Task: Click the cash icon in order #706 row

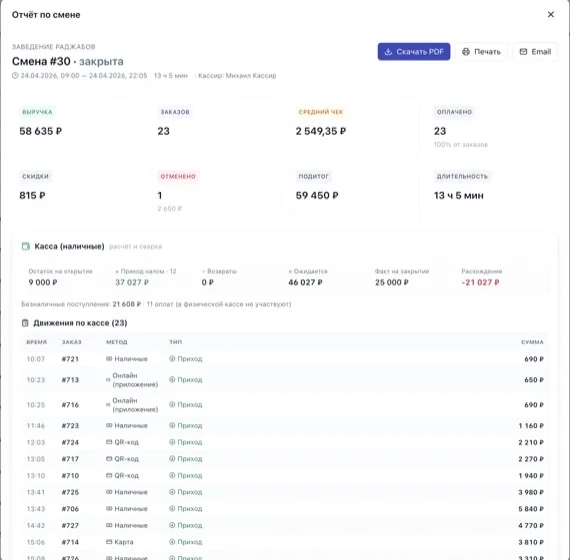Action: pos(109,509)
